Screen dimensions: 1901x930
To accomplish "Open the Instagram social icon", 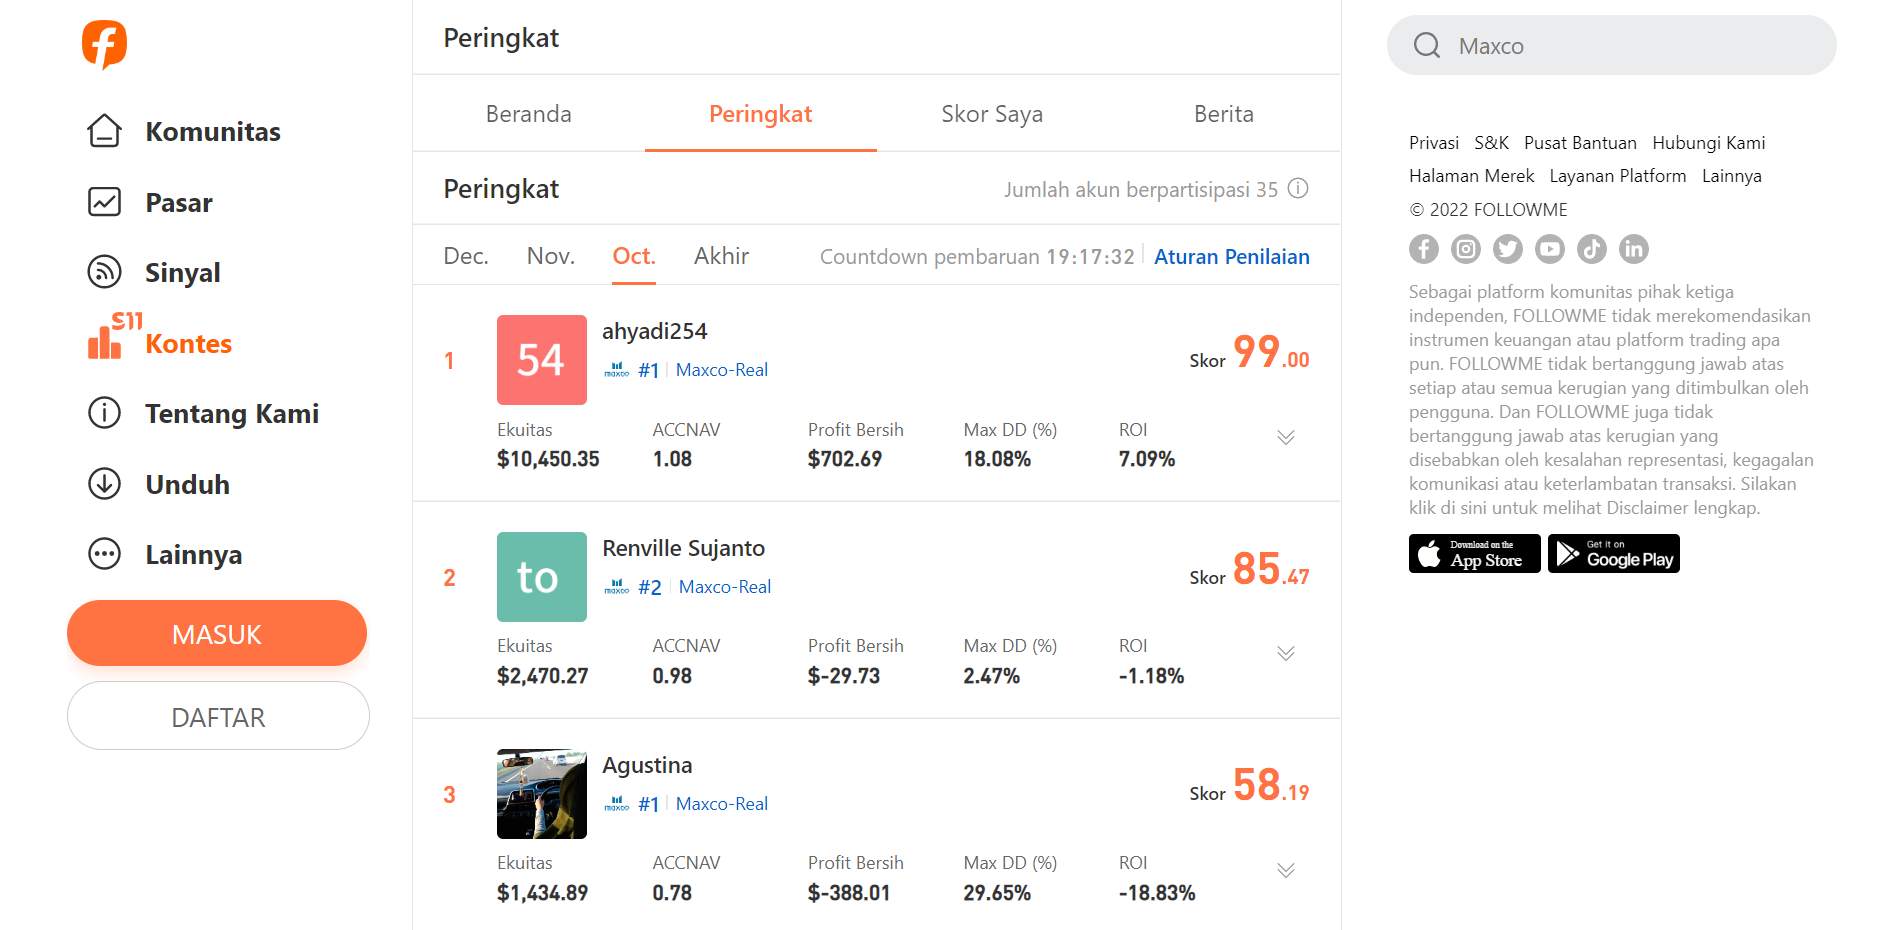I will (x=1466, y=249).
